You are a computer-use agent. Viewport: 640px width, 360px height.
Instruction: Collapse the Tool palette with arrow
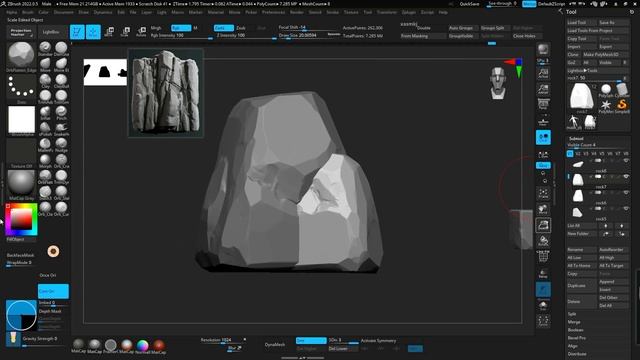560,11
